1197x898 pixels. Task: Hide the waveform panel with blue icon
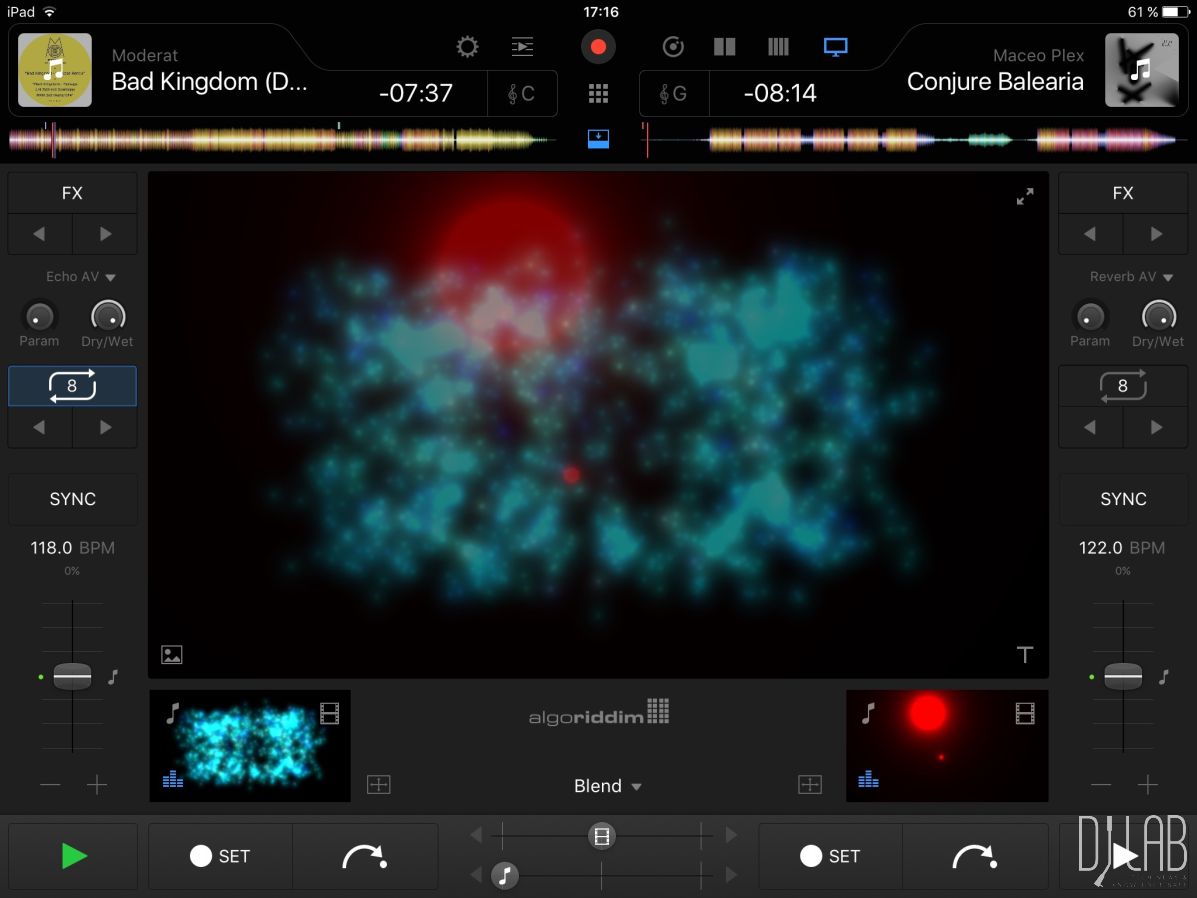pos(598,138)
